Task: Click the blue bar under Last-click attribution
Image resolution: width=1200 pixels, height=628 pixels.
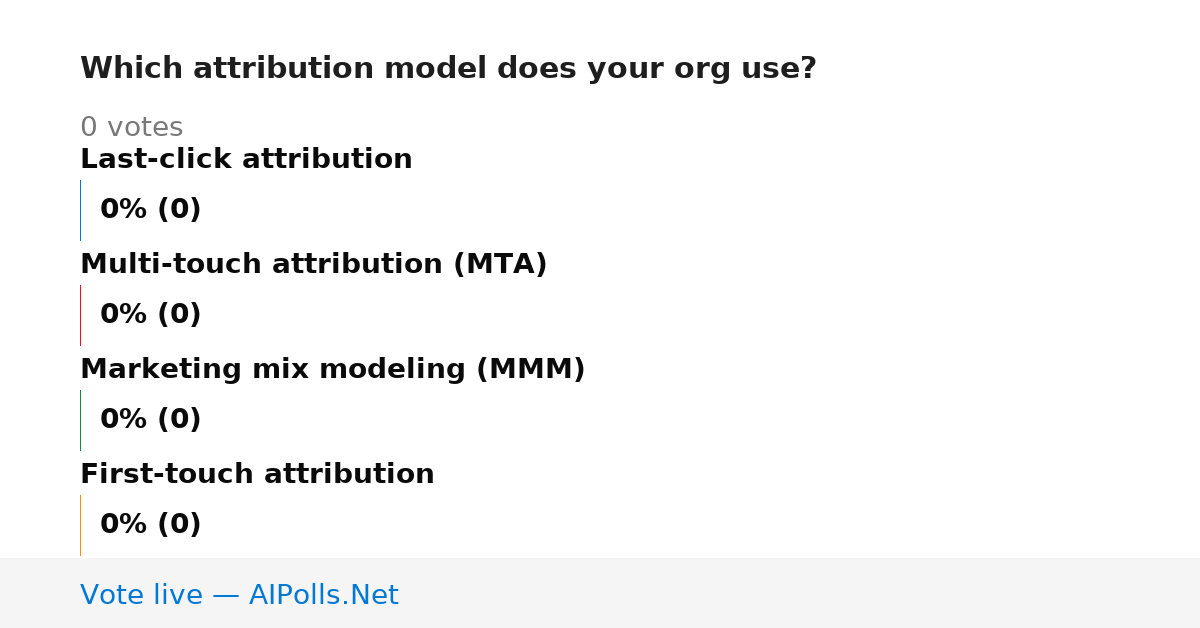Action: click(80, 210)
